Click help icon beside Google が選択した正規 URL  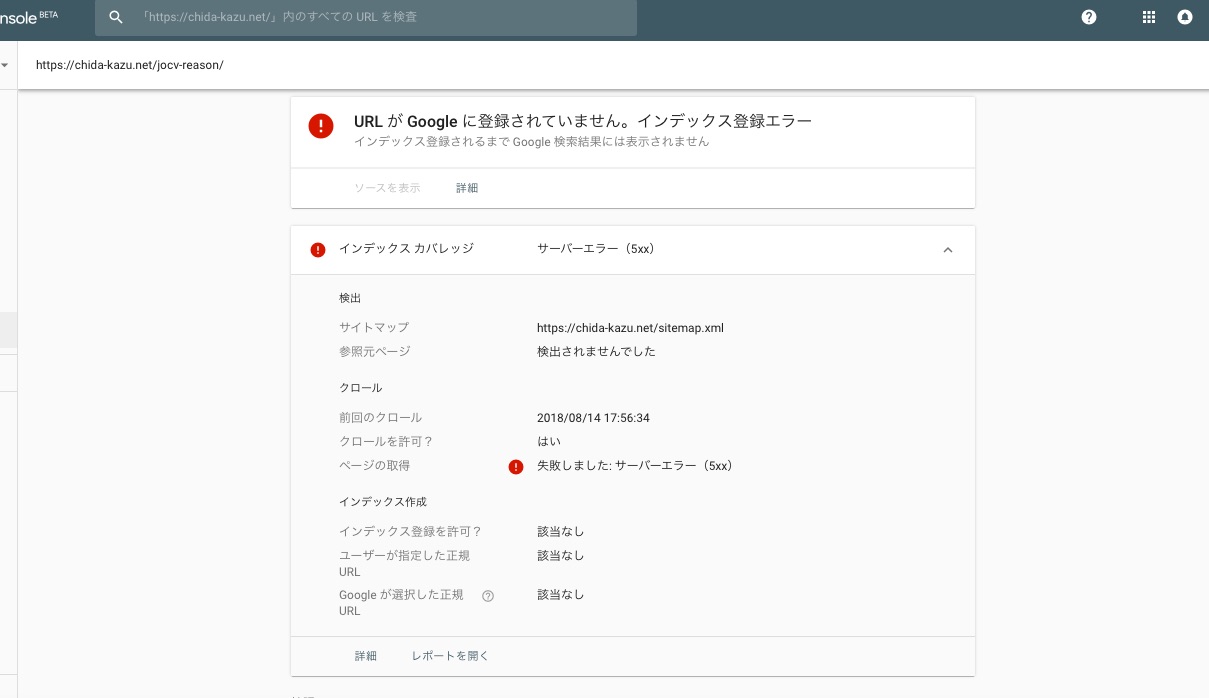coord(488,596)
